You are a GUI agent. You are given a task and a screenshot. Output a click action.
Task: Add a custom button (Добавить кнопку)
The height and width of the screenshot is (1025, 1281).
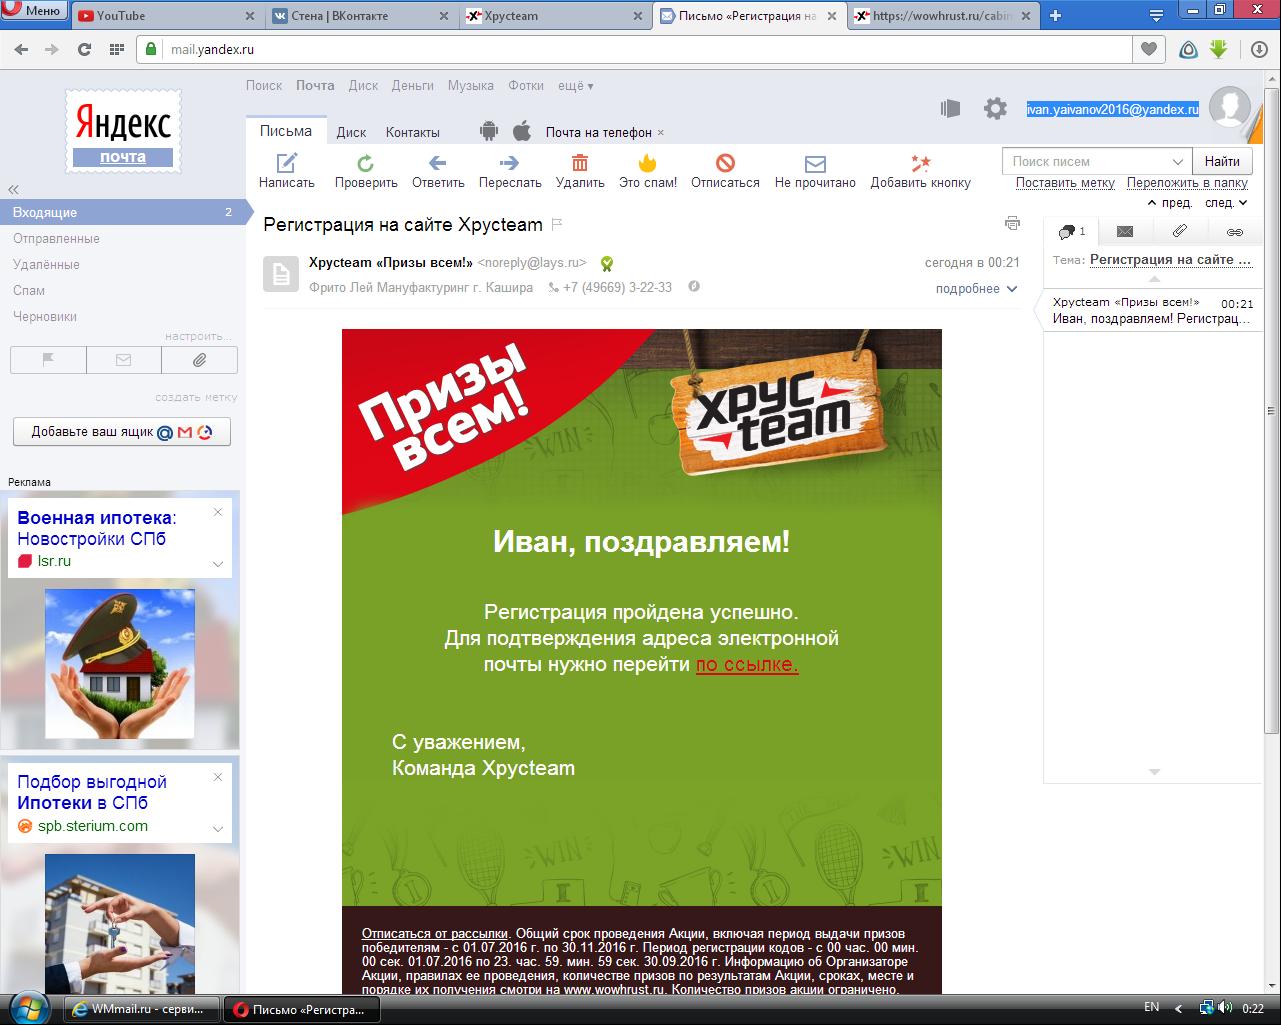pyautogui.click(x=920, y=171)
